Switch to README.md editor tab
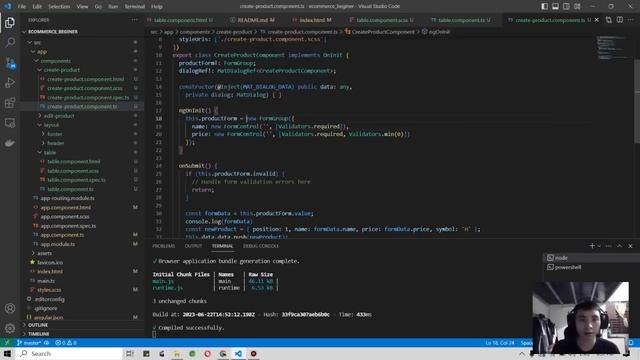The height and width of the screenshot is (360, 640). click(x=252, y=20)
